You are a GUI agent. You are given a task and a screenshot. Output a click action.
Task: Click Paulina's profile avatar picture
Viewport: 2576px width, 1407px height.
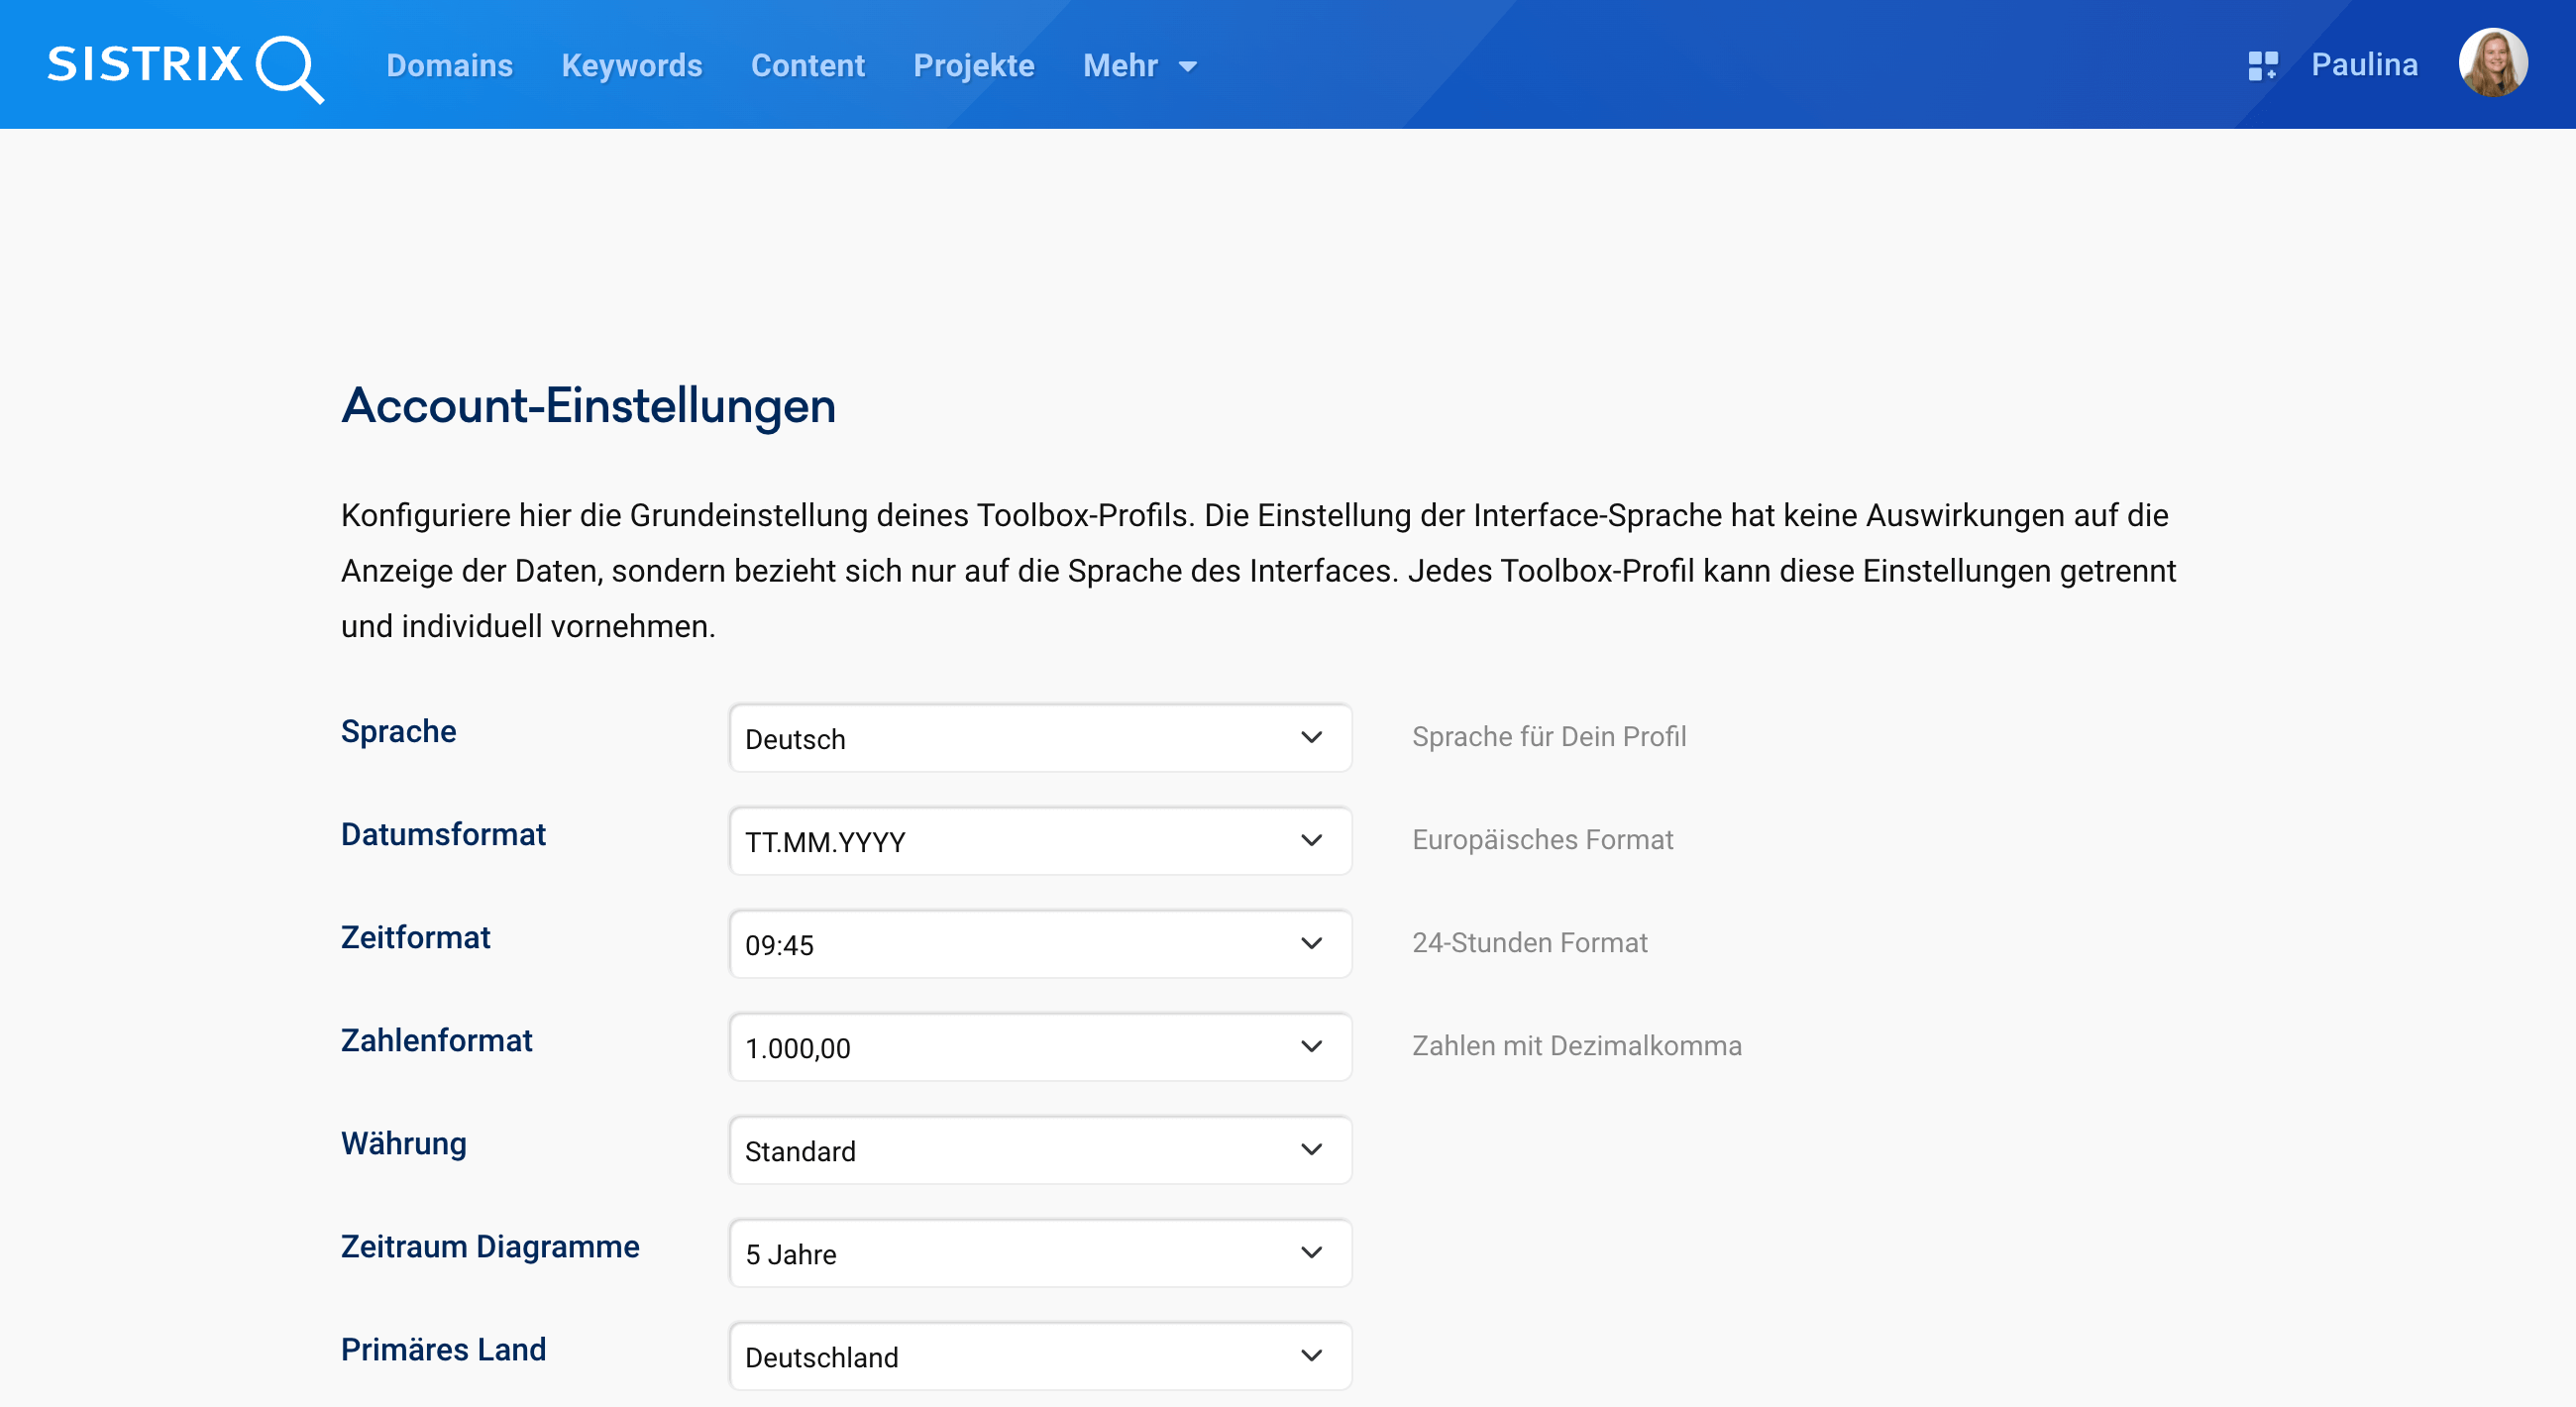pyautogui.click(x=2492, y=64)
